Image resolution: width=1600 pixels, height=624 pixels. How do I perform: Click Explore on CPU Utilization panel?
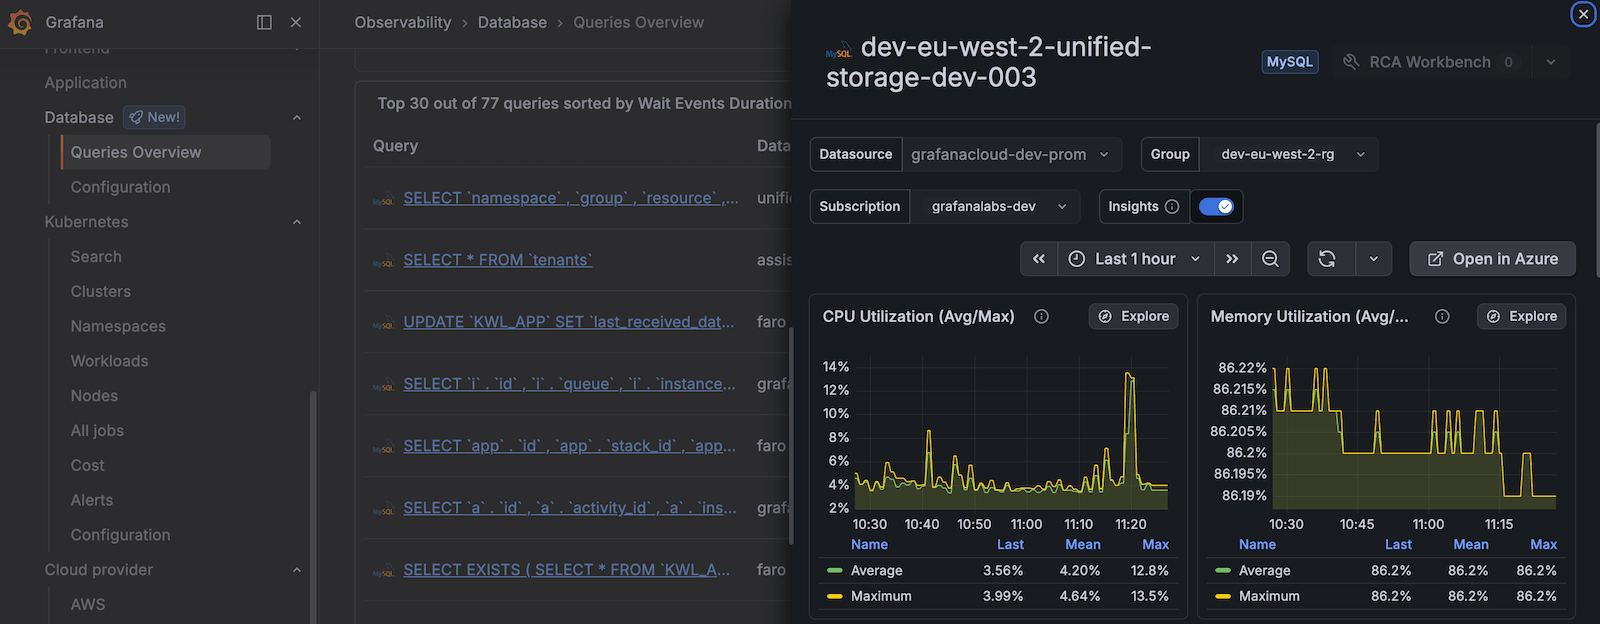tap(1133, 316)
